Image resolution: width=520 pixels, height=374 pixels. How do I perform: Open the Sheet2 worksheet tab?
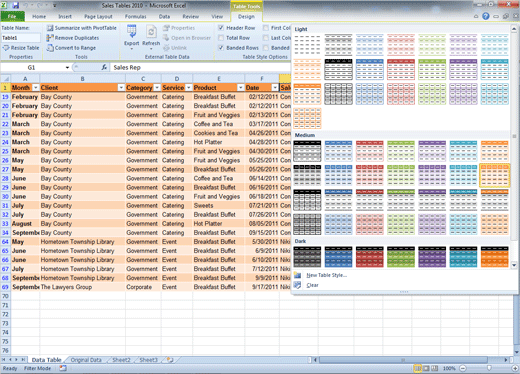121,360
